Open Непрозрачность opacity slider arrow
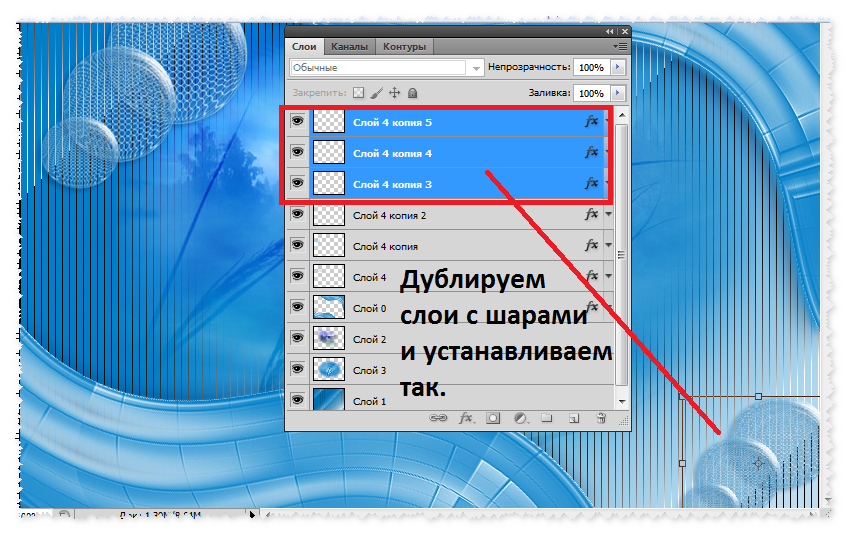850x535 pixels. click(x=617, y=67)
